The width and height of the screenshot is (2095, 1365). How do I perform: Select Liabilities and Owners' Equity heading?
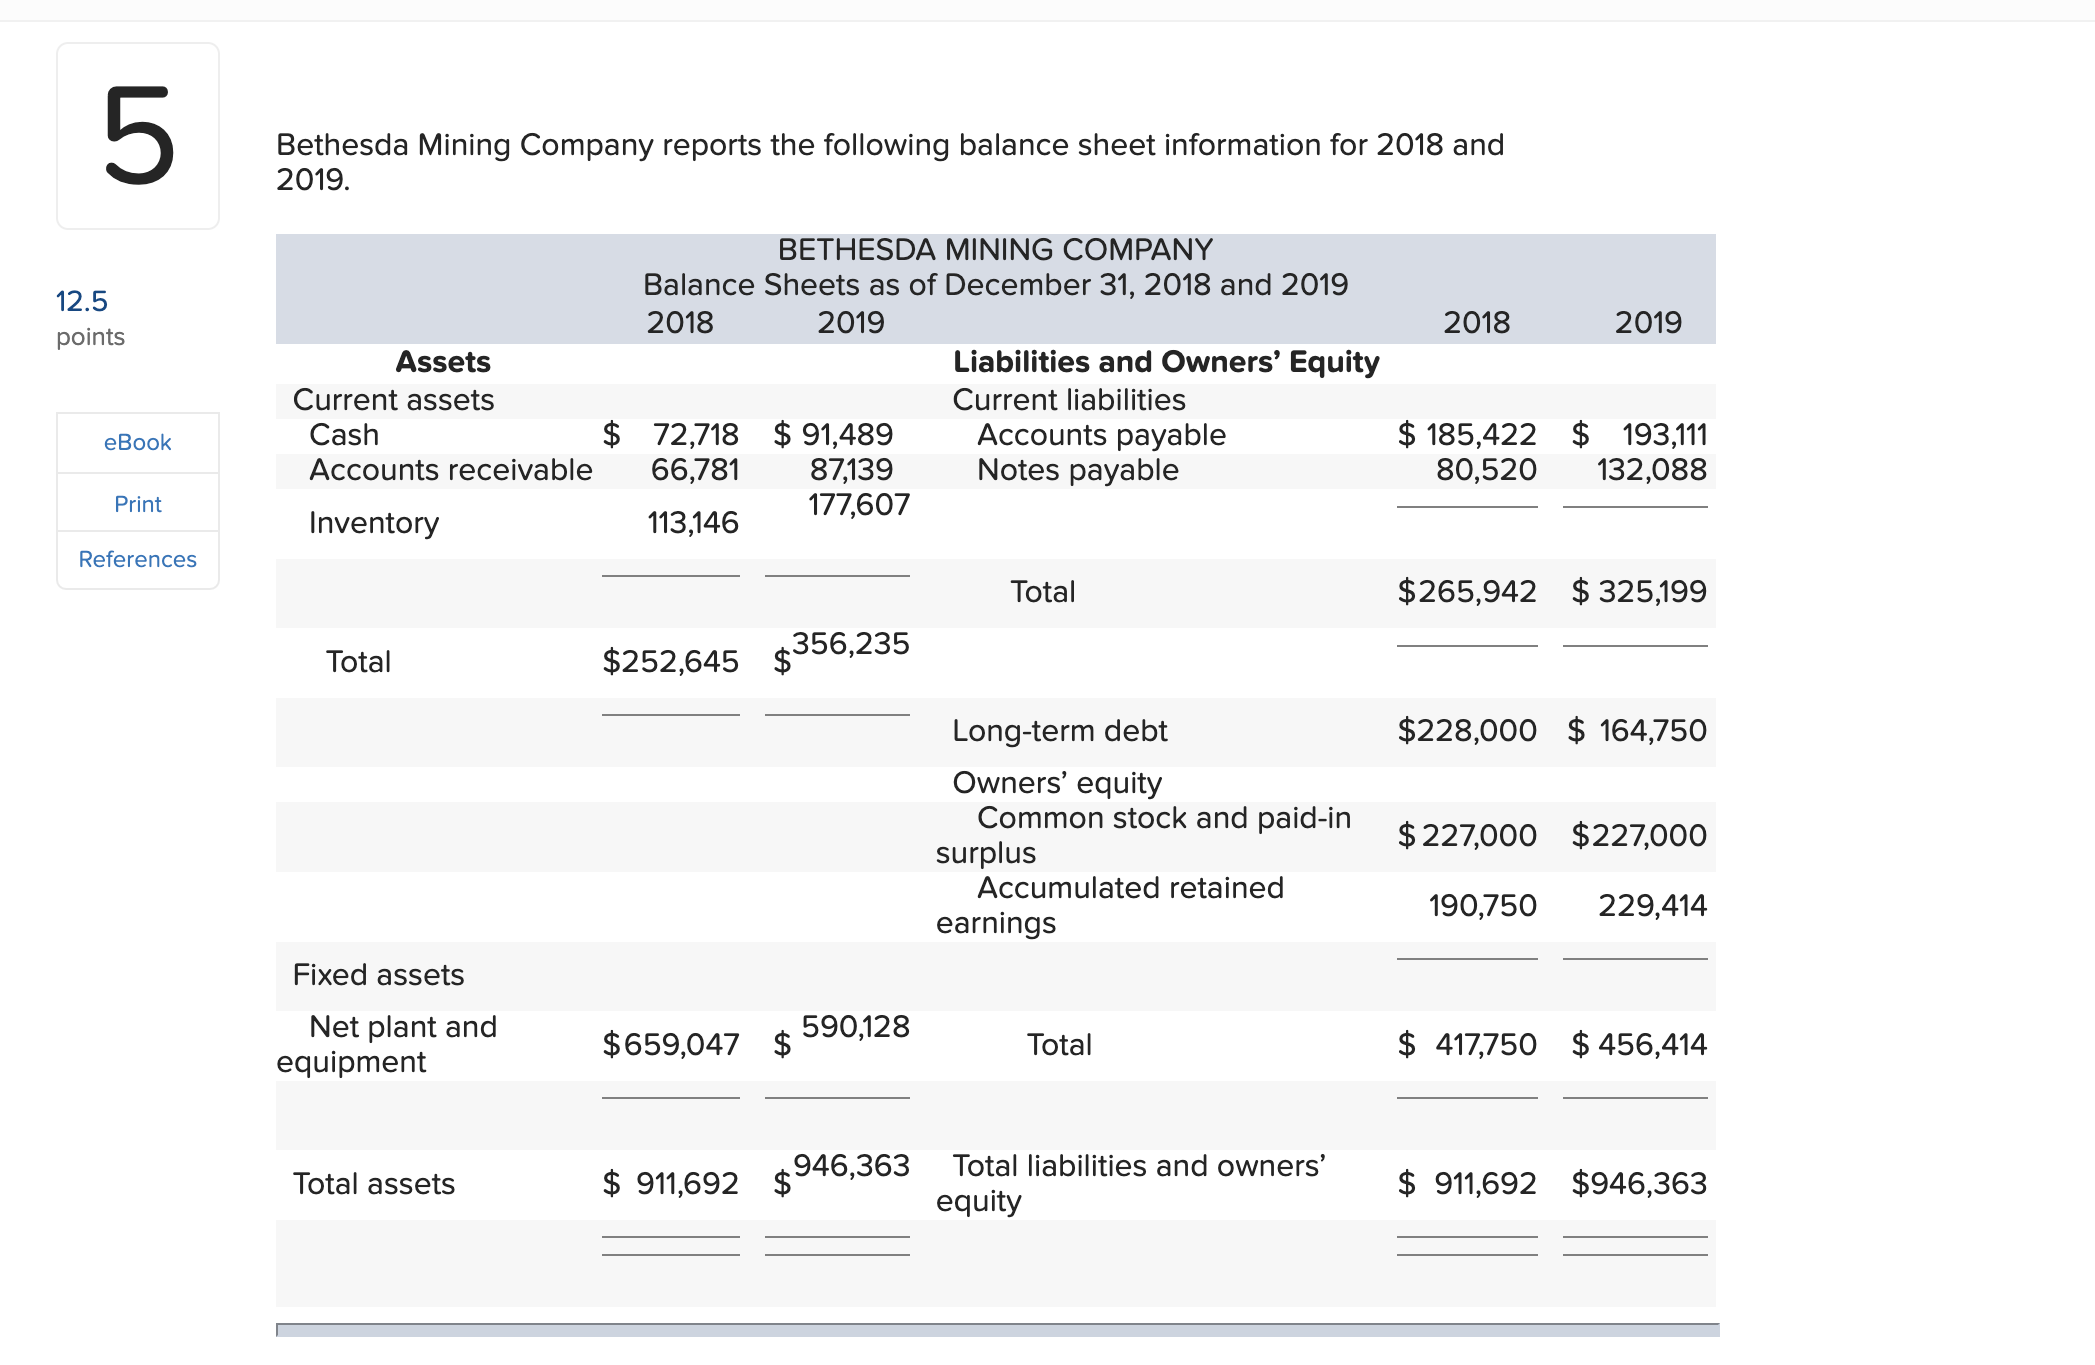(1165, 362)
